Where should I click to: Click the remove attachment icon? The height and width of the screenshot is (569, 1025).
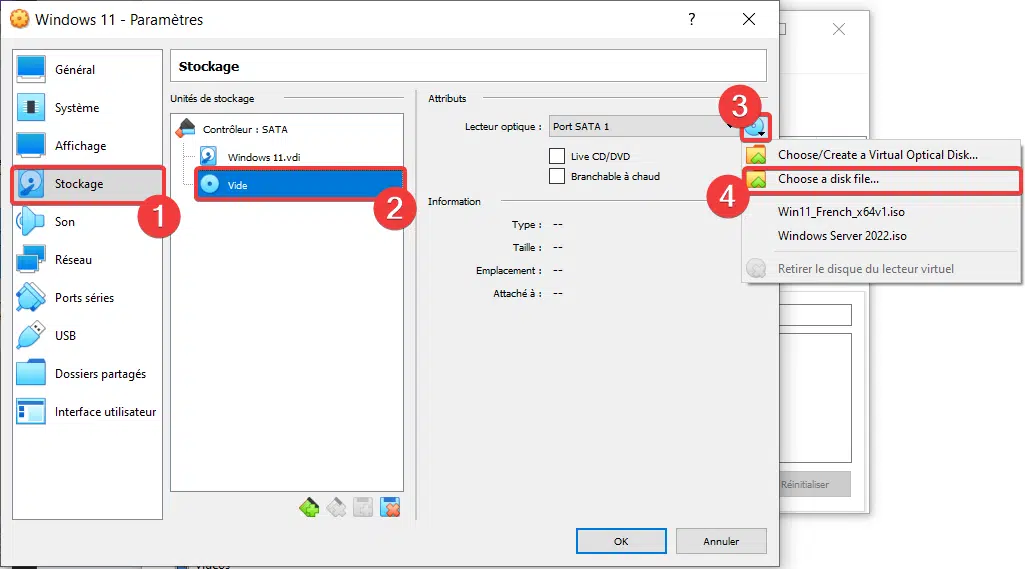tap(390, 507)
